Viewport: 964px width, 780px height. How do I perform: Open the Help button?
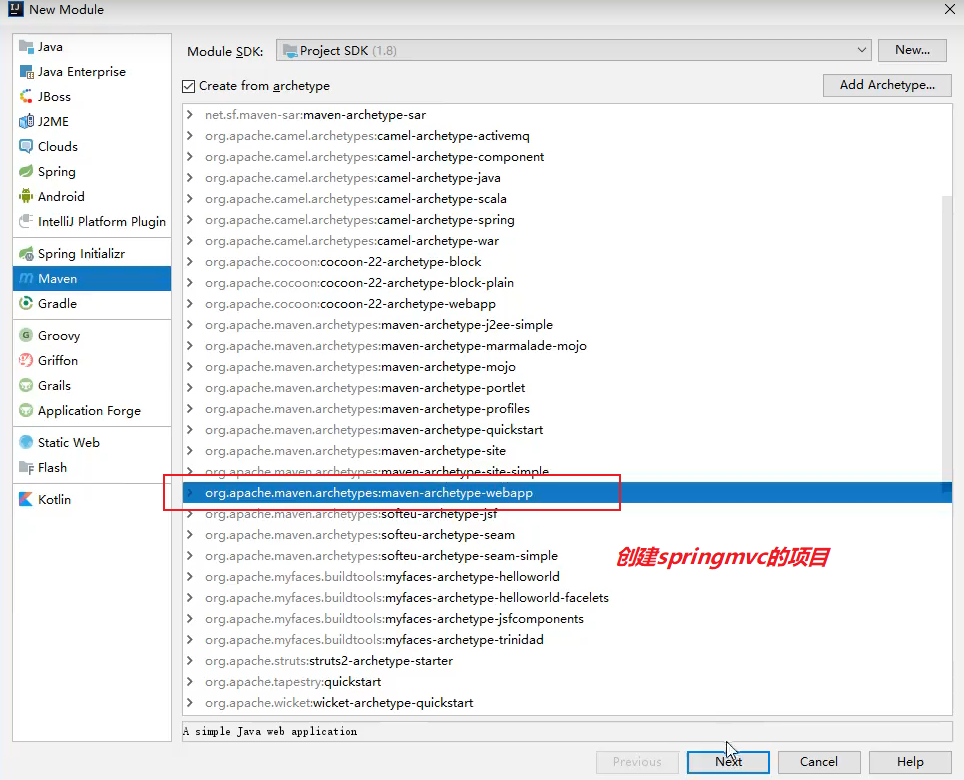[910, 762]
